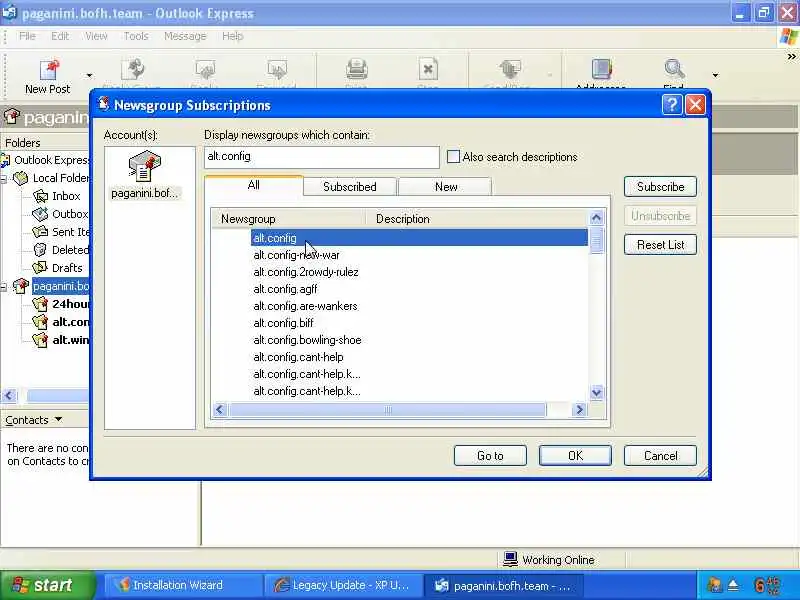Image resolution: width=800 pixels, height=600 pixels.
Task: Select alt.config.2rowdy-rulez newsgroup
Action: (x=306, y=272)
